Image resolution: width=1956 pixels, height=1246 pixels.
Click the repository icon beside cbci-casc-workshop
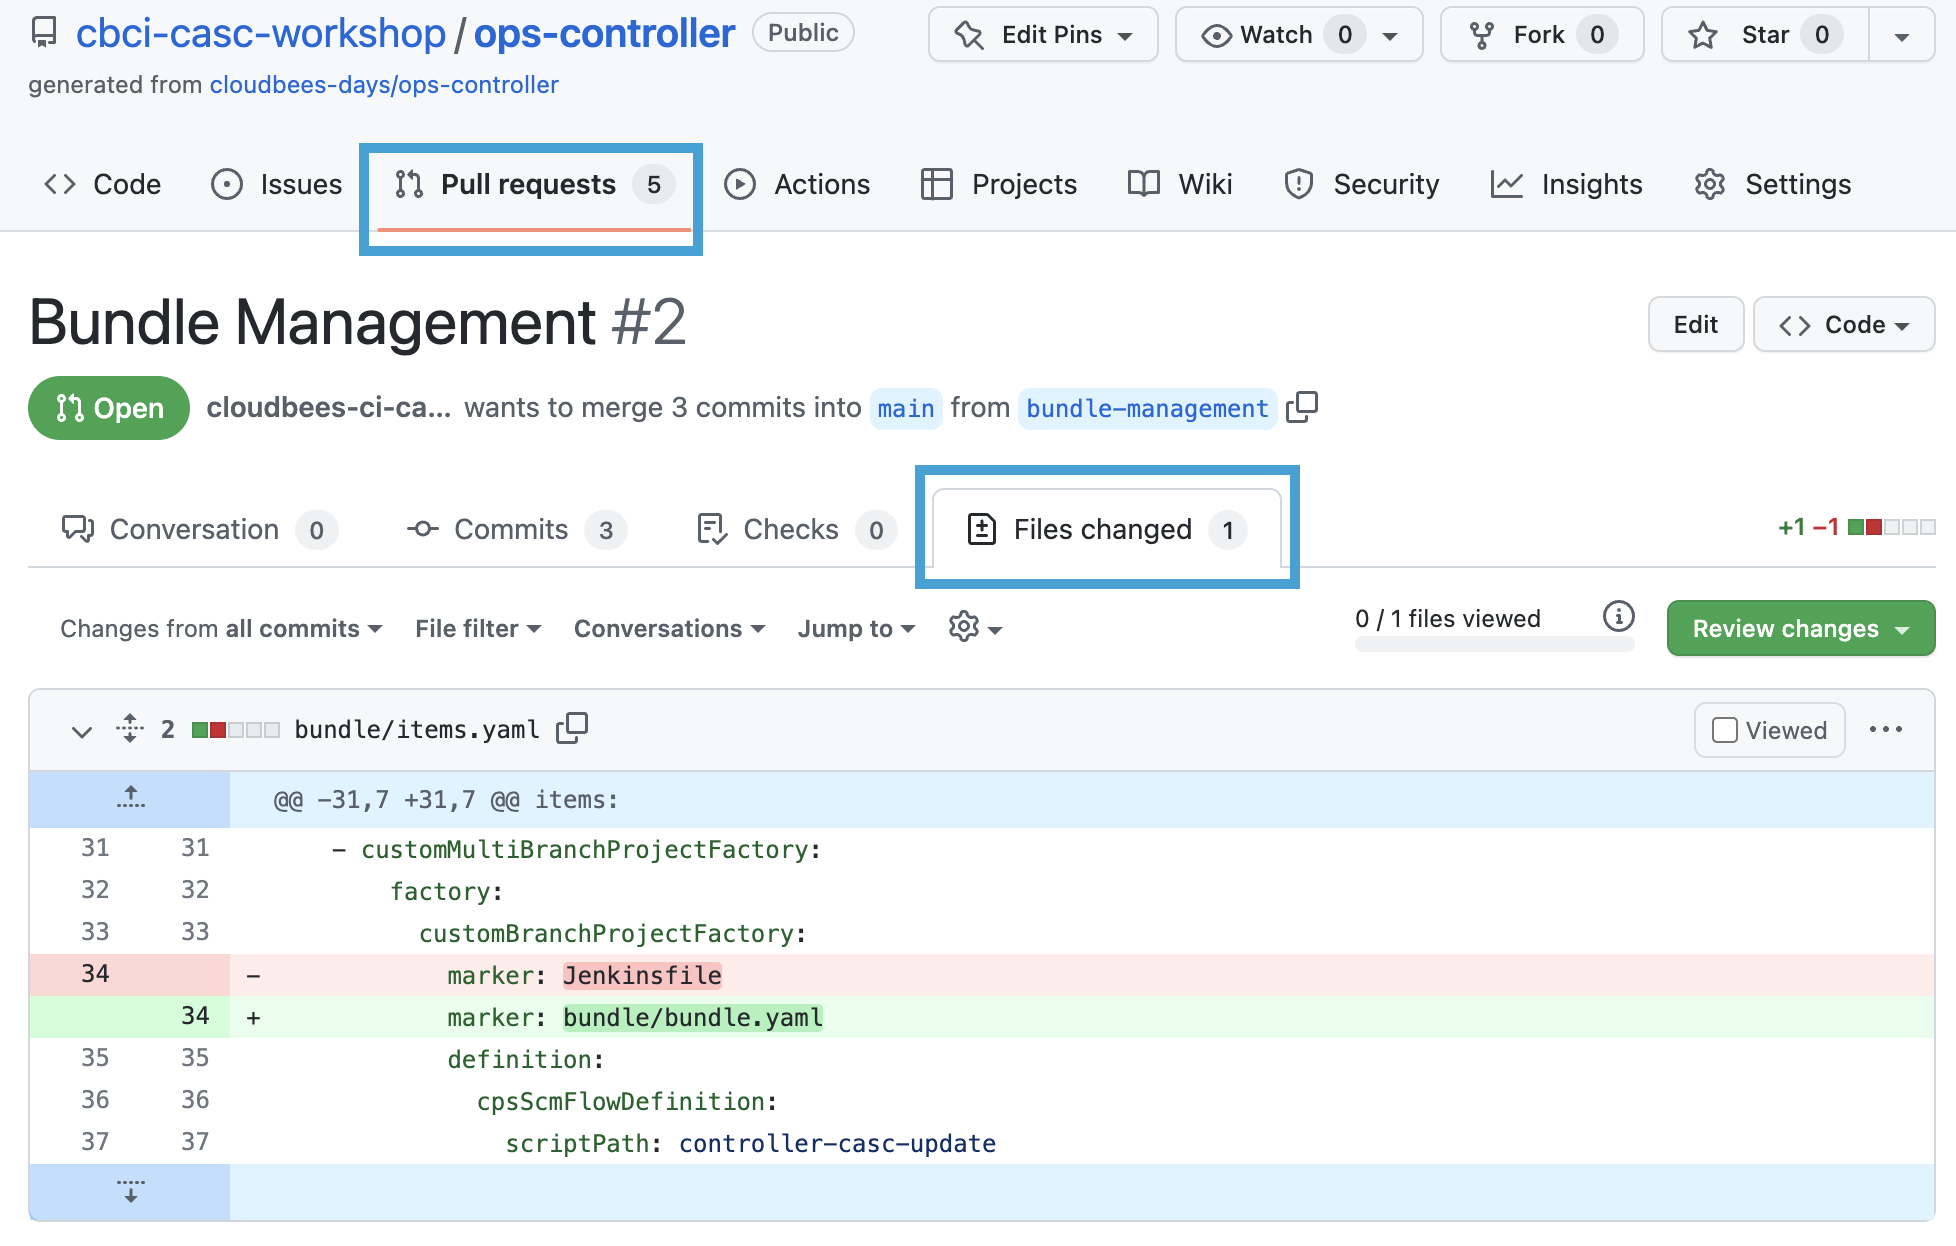(44, 33)
